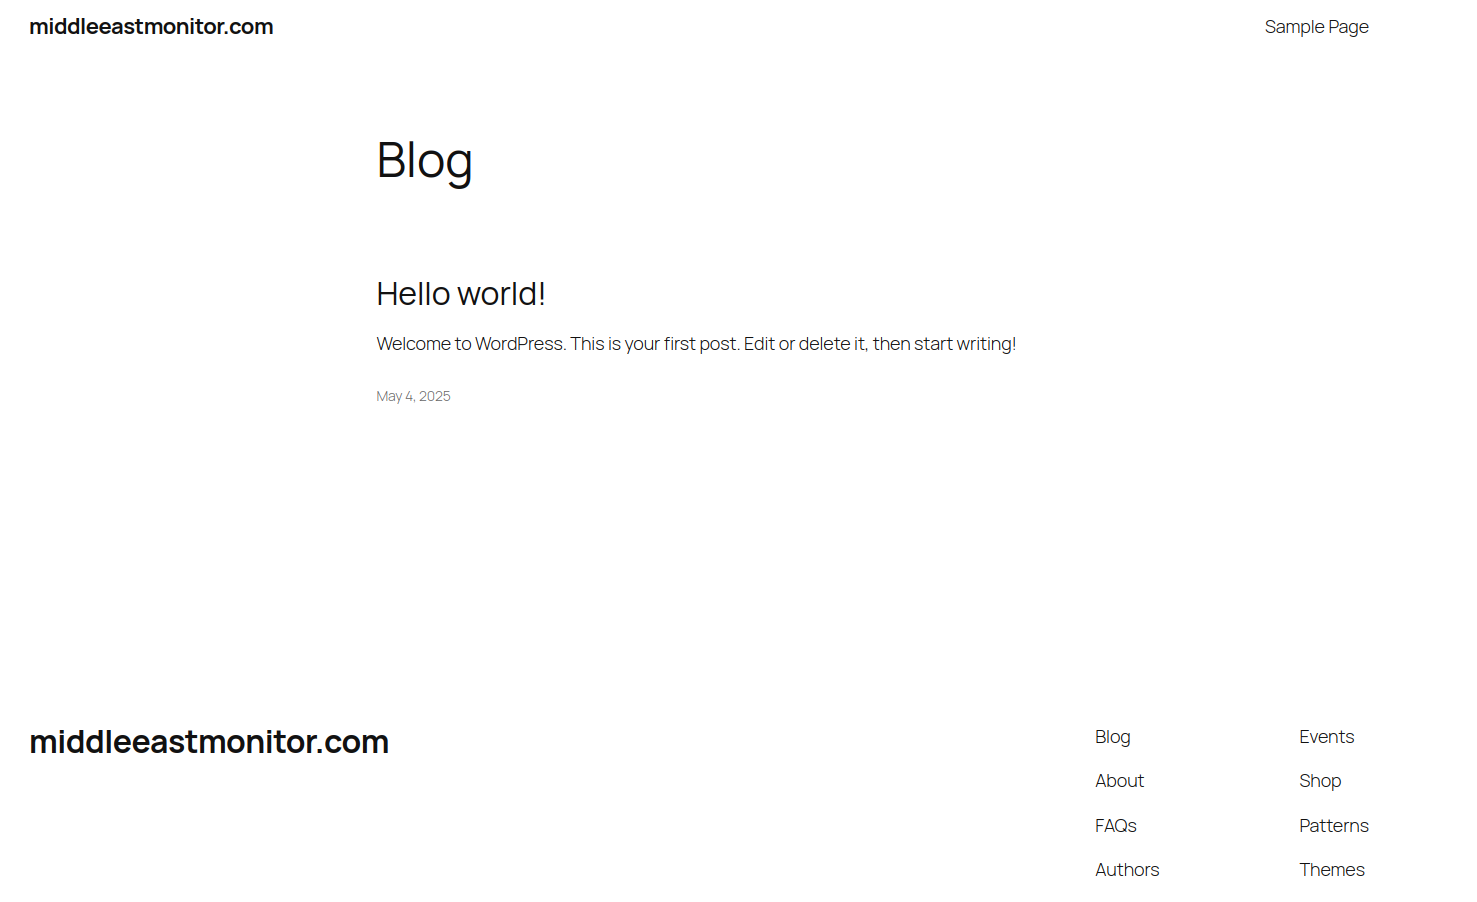Open the Blog link in the footer
Viewport: 1477px width, 902px height.
[x=1112, y=737]
